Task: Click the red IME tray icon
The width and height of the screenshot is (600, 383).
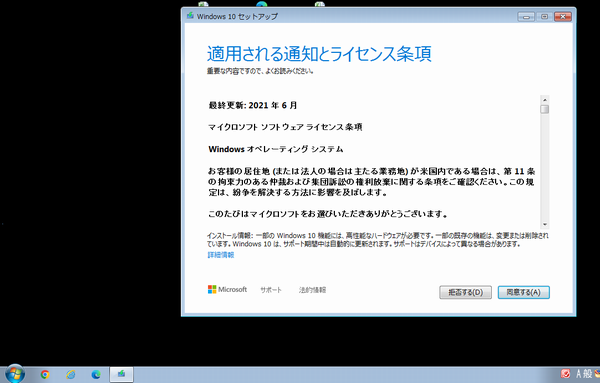Action: (x=565, y=373)
